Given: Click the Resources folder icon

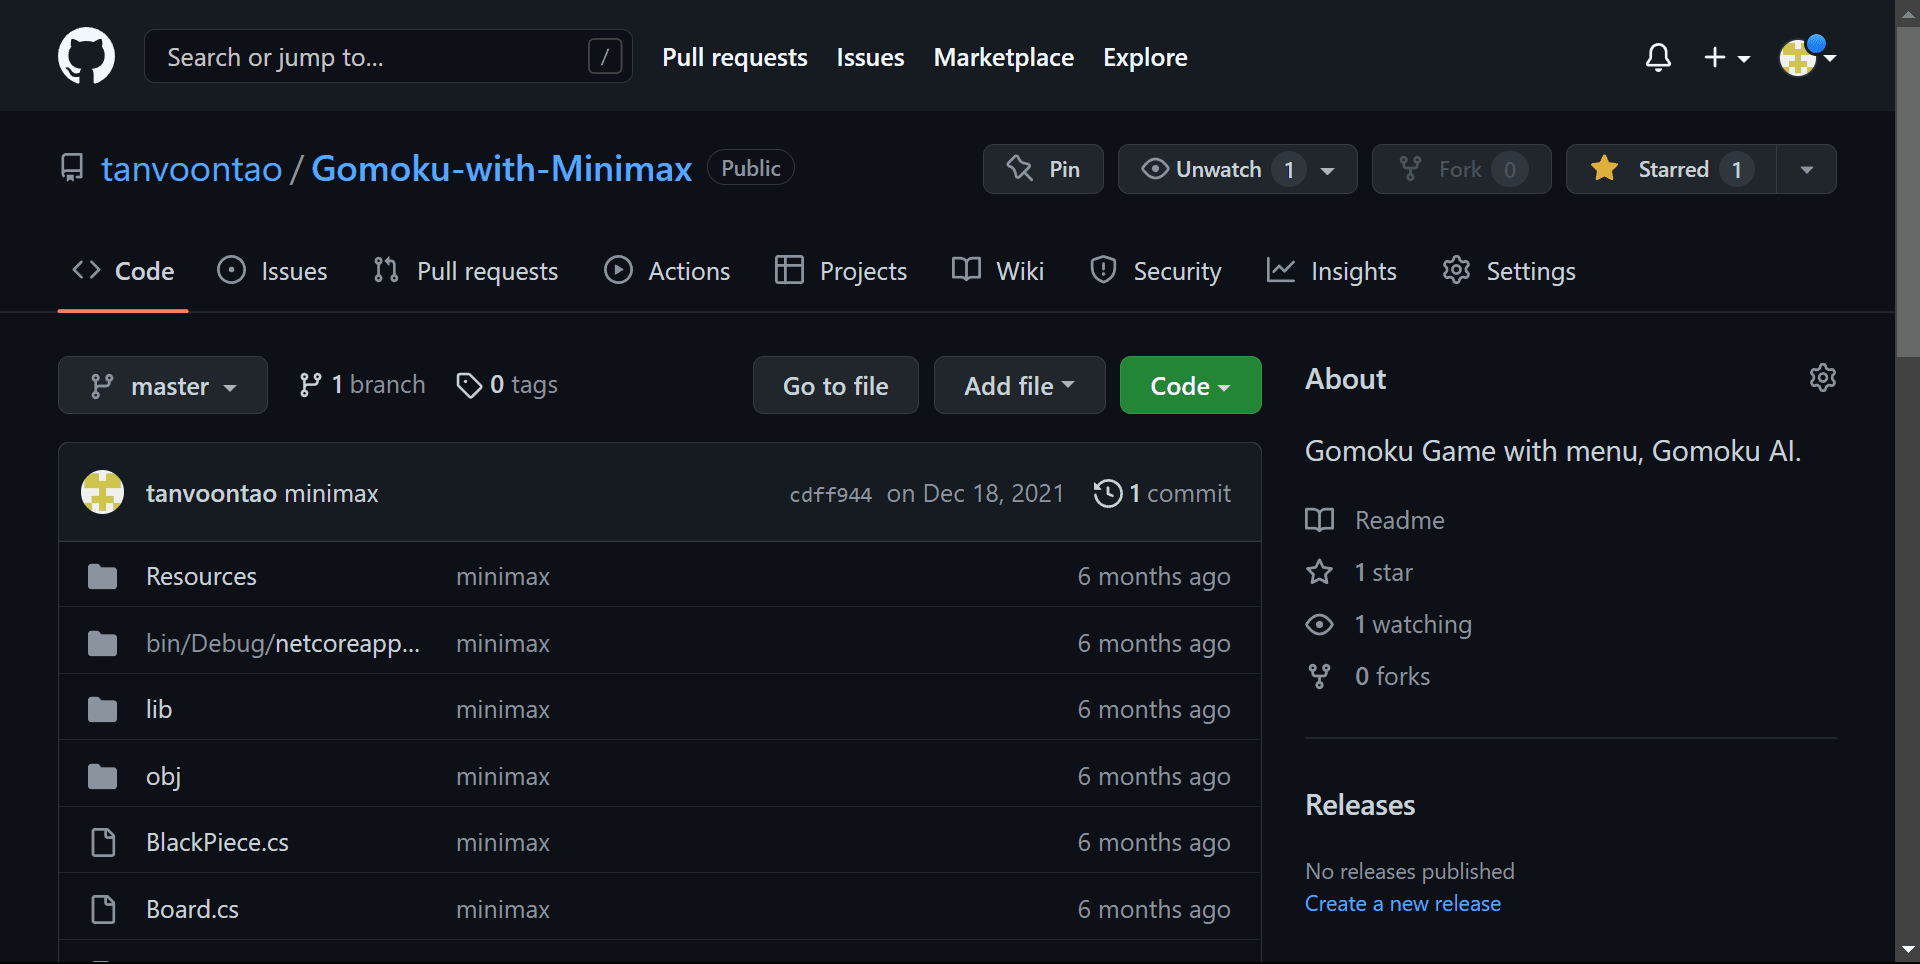Looking at the screenshot, I should [102, 576].
